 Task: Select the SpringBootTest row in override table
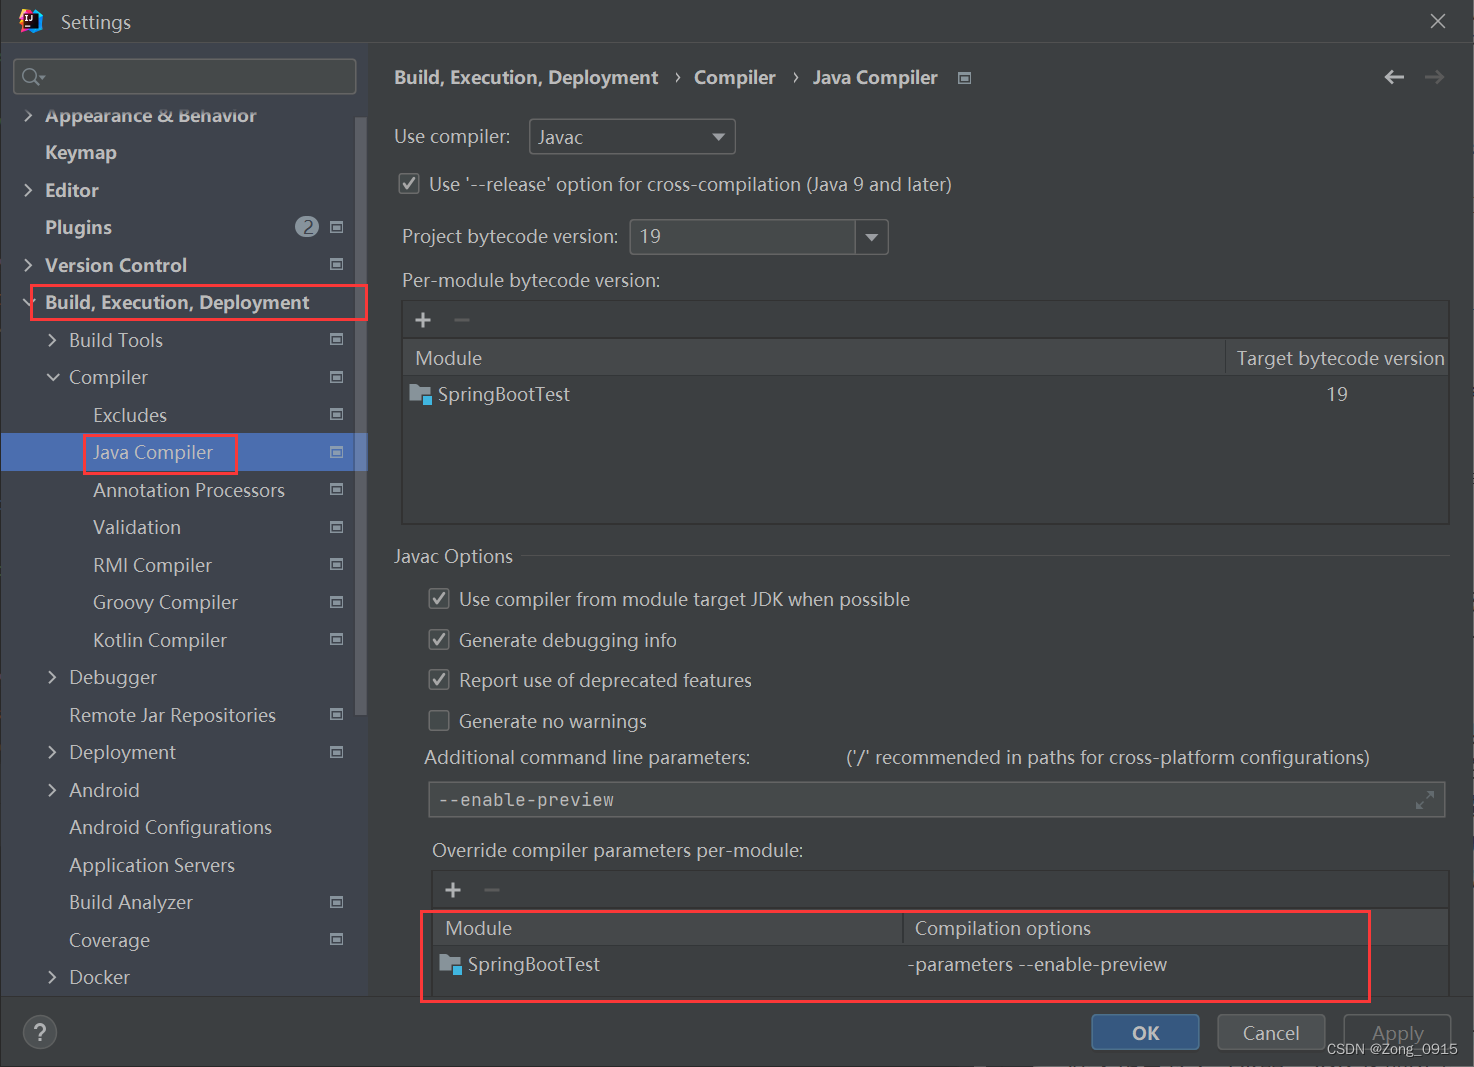point(940,965)
